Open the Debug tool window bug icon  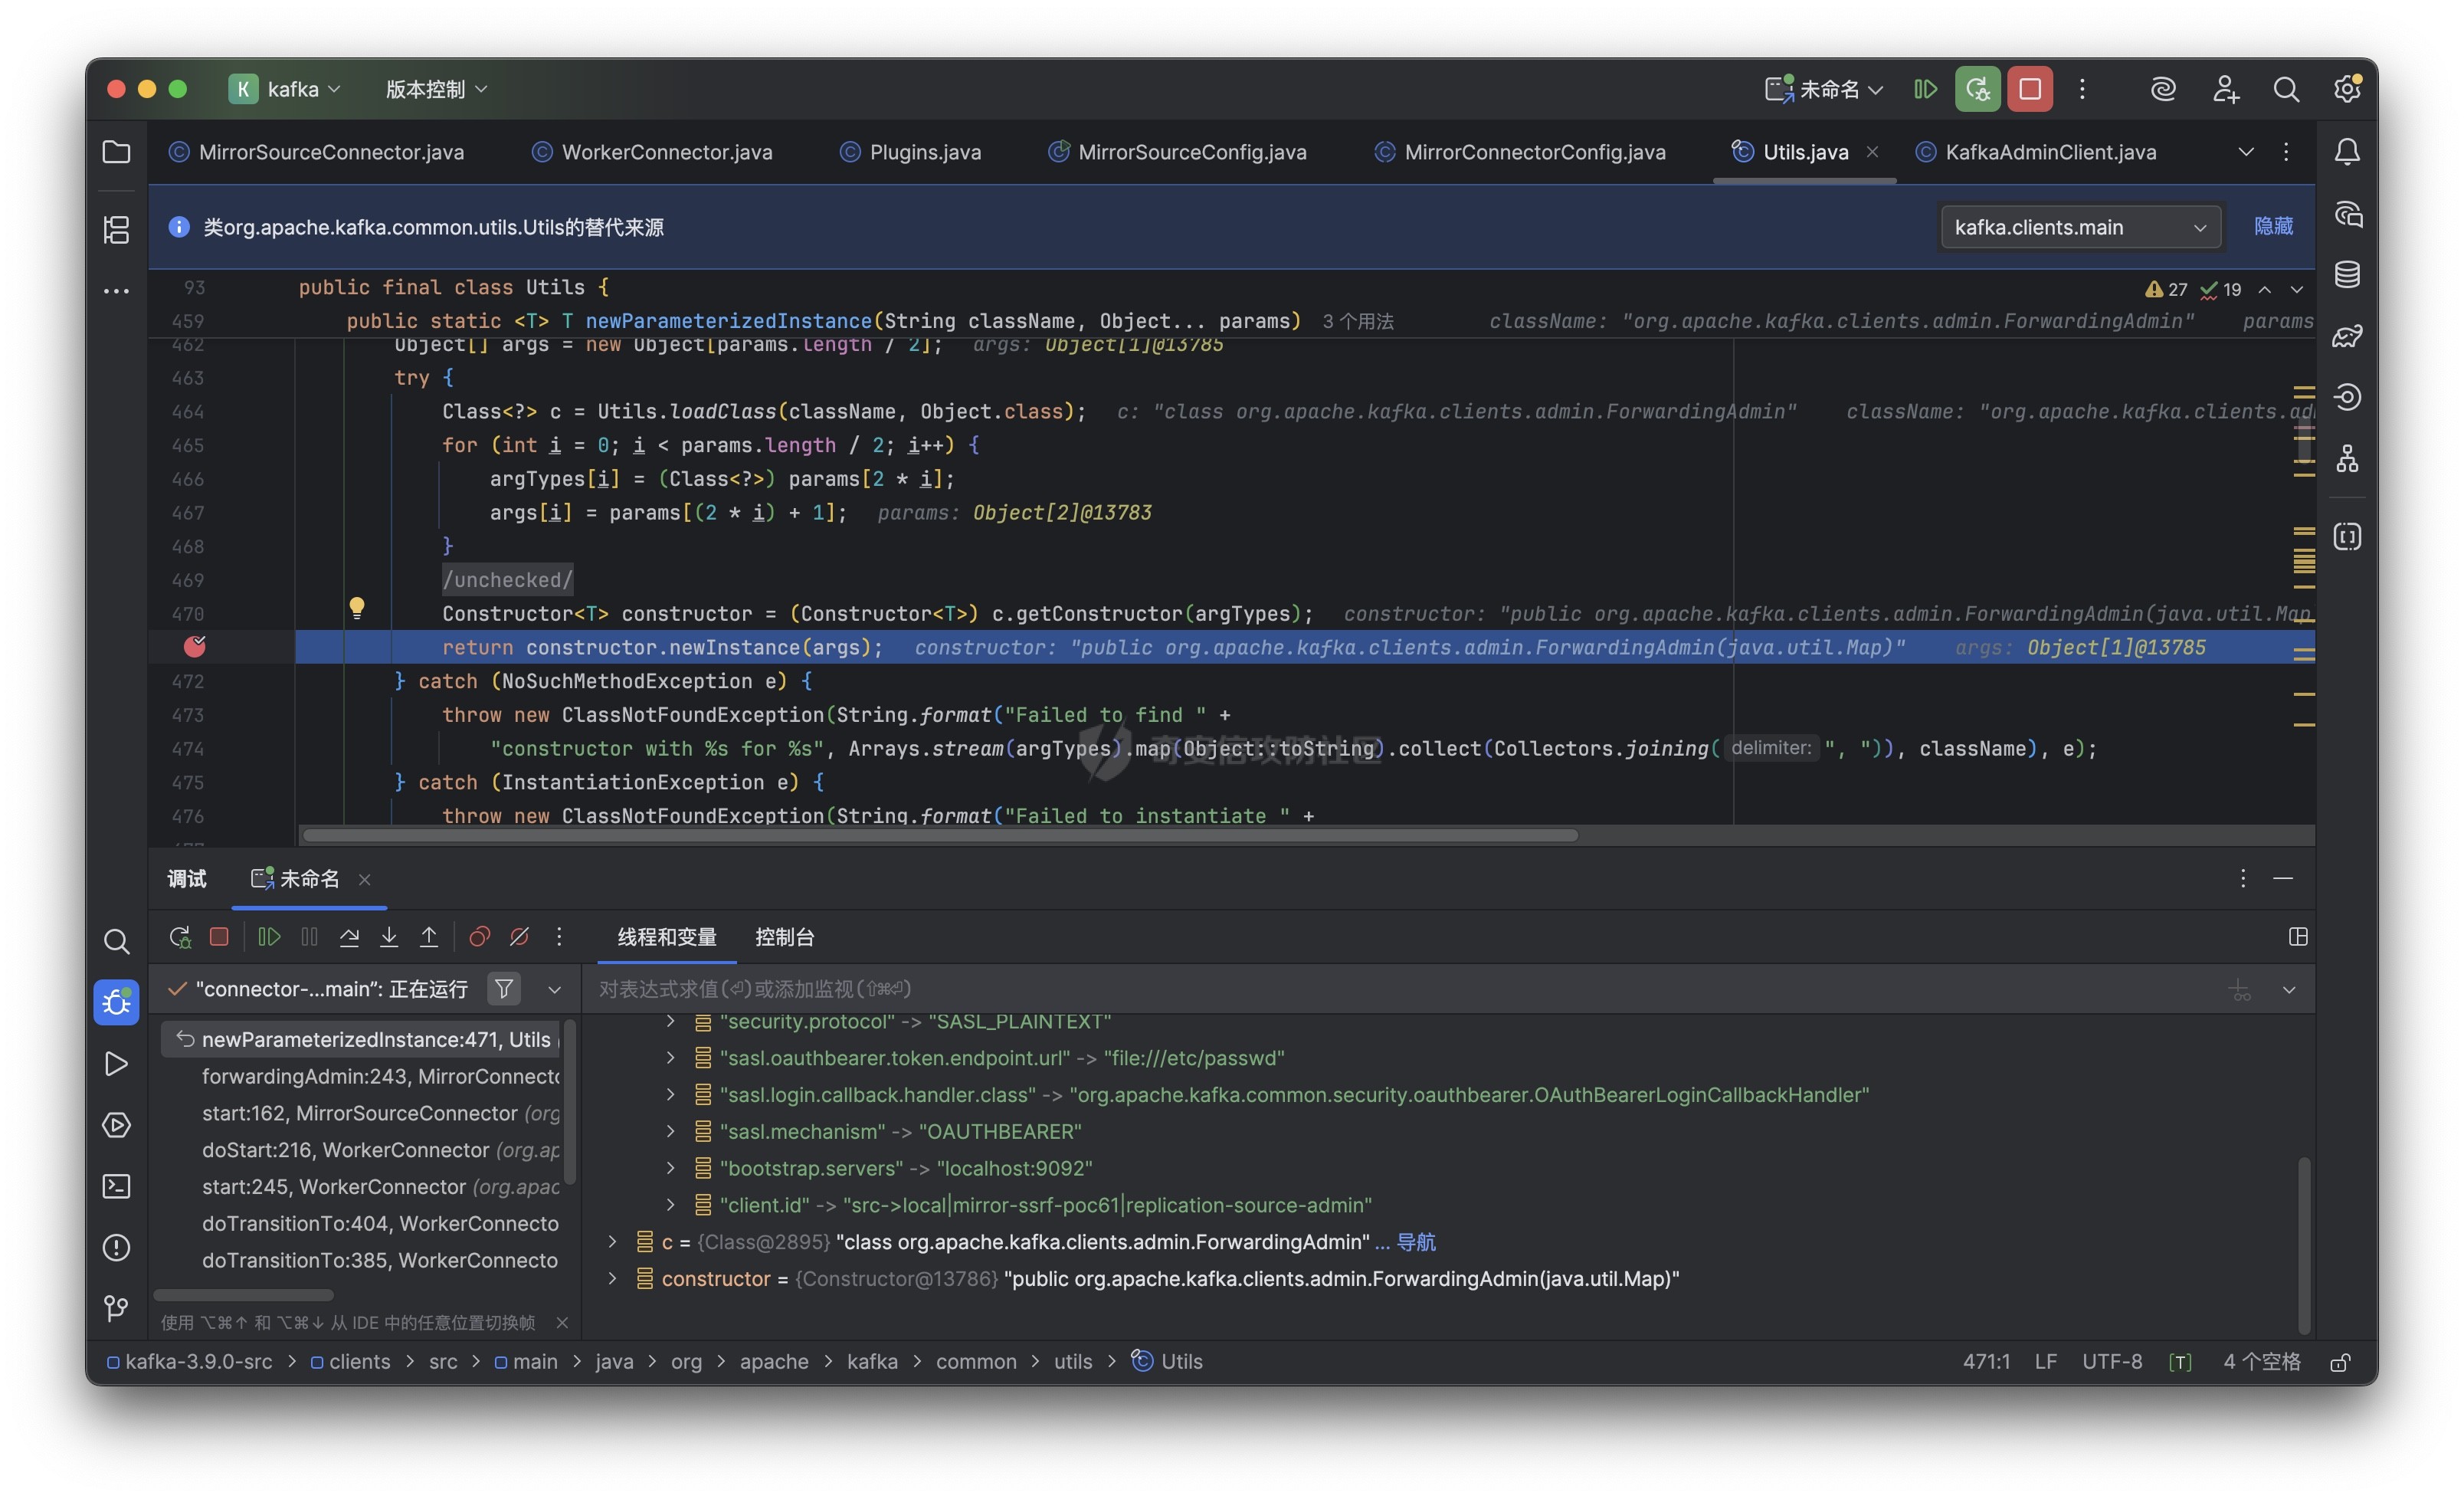point(116,1002)
